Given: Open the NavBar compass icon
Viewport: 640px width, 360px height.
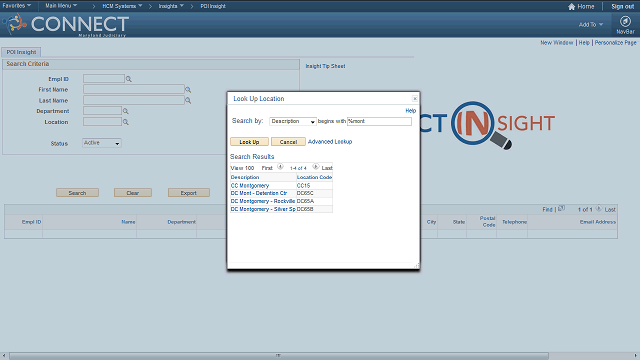Looking at the screenshot, I should point(625,21).
